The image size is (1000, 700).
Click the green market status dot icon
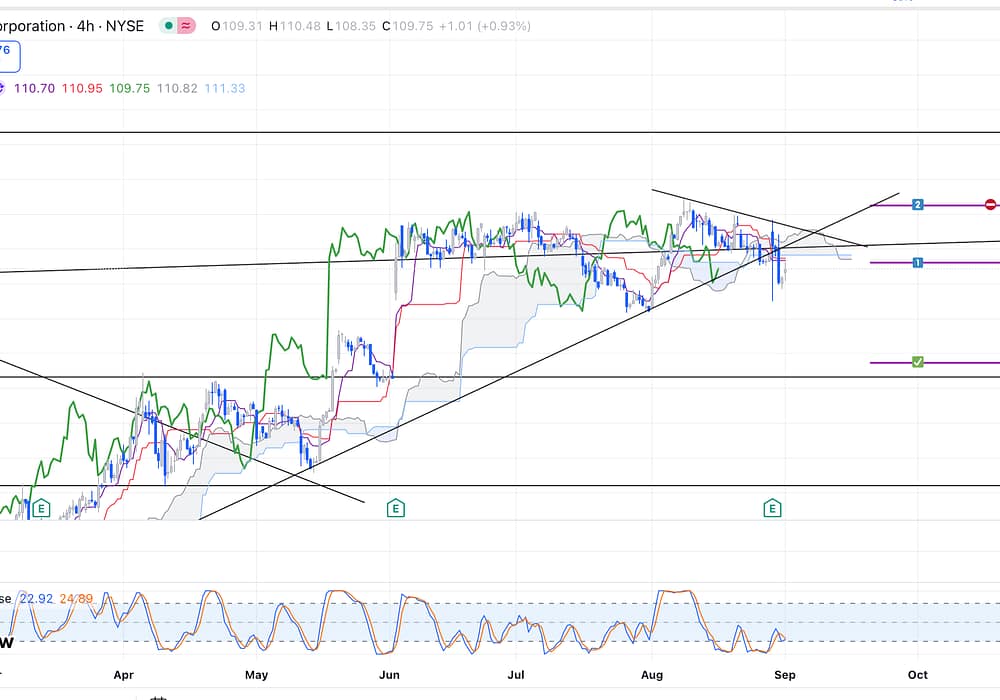coord(169,26)
